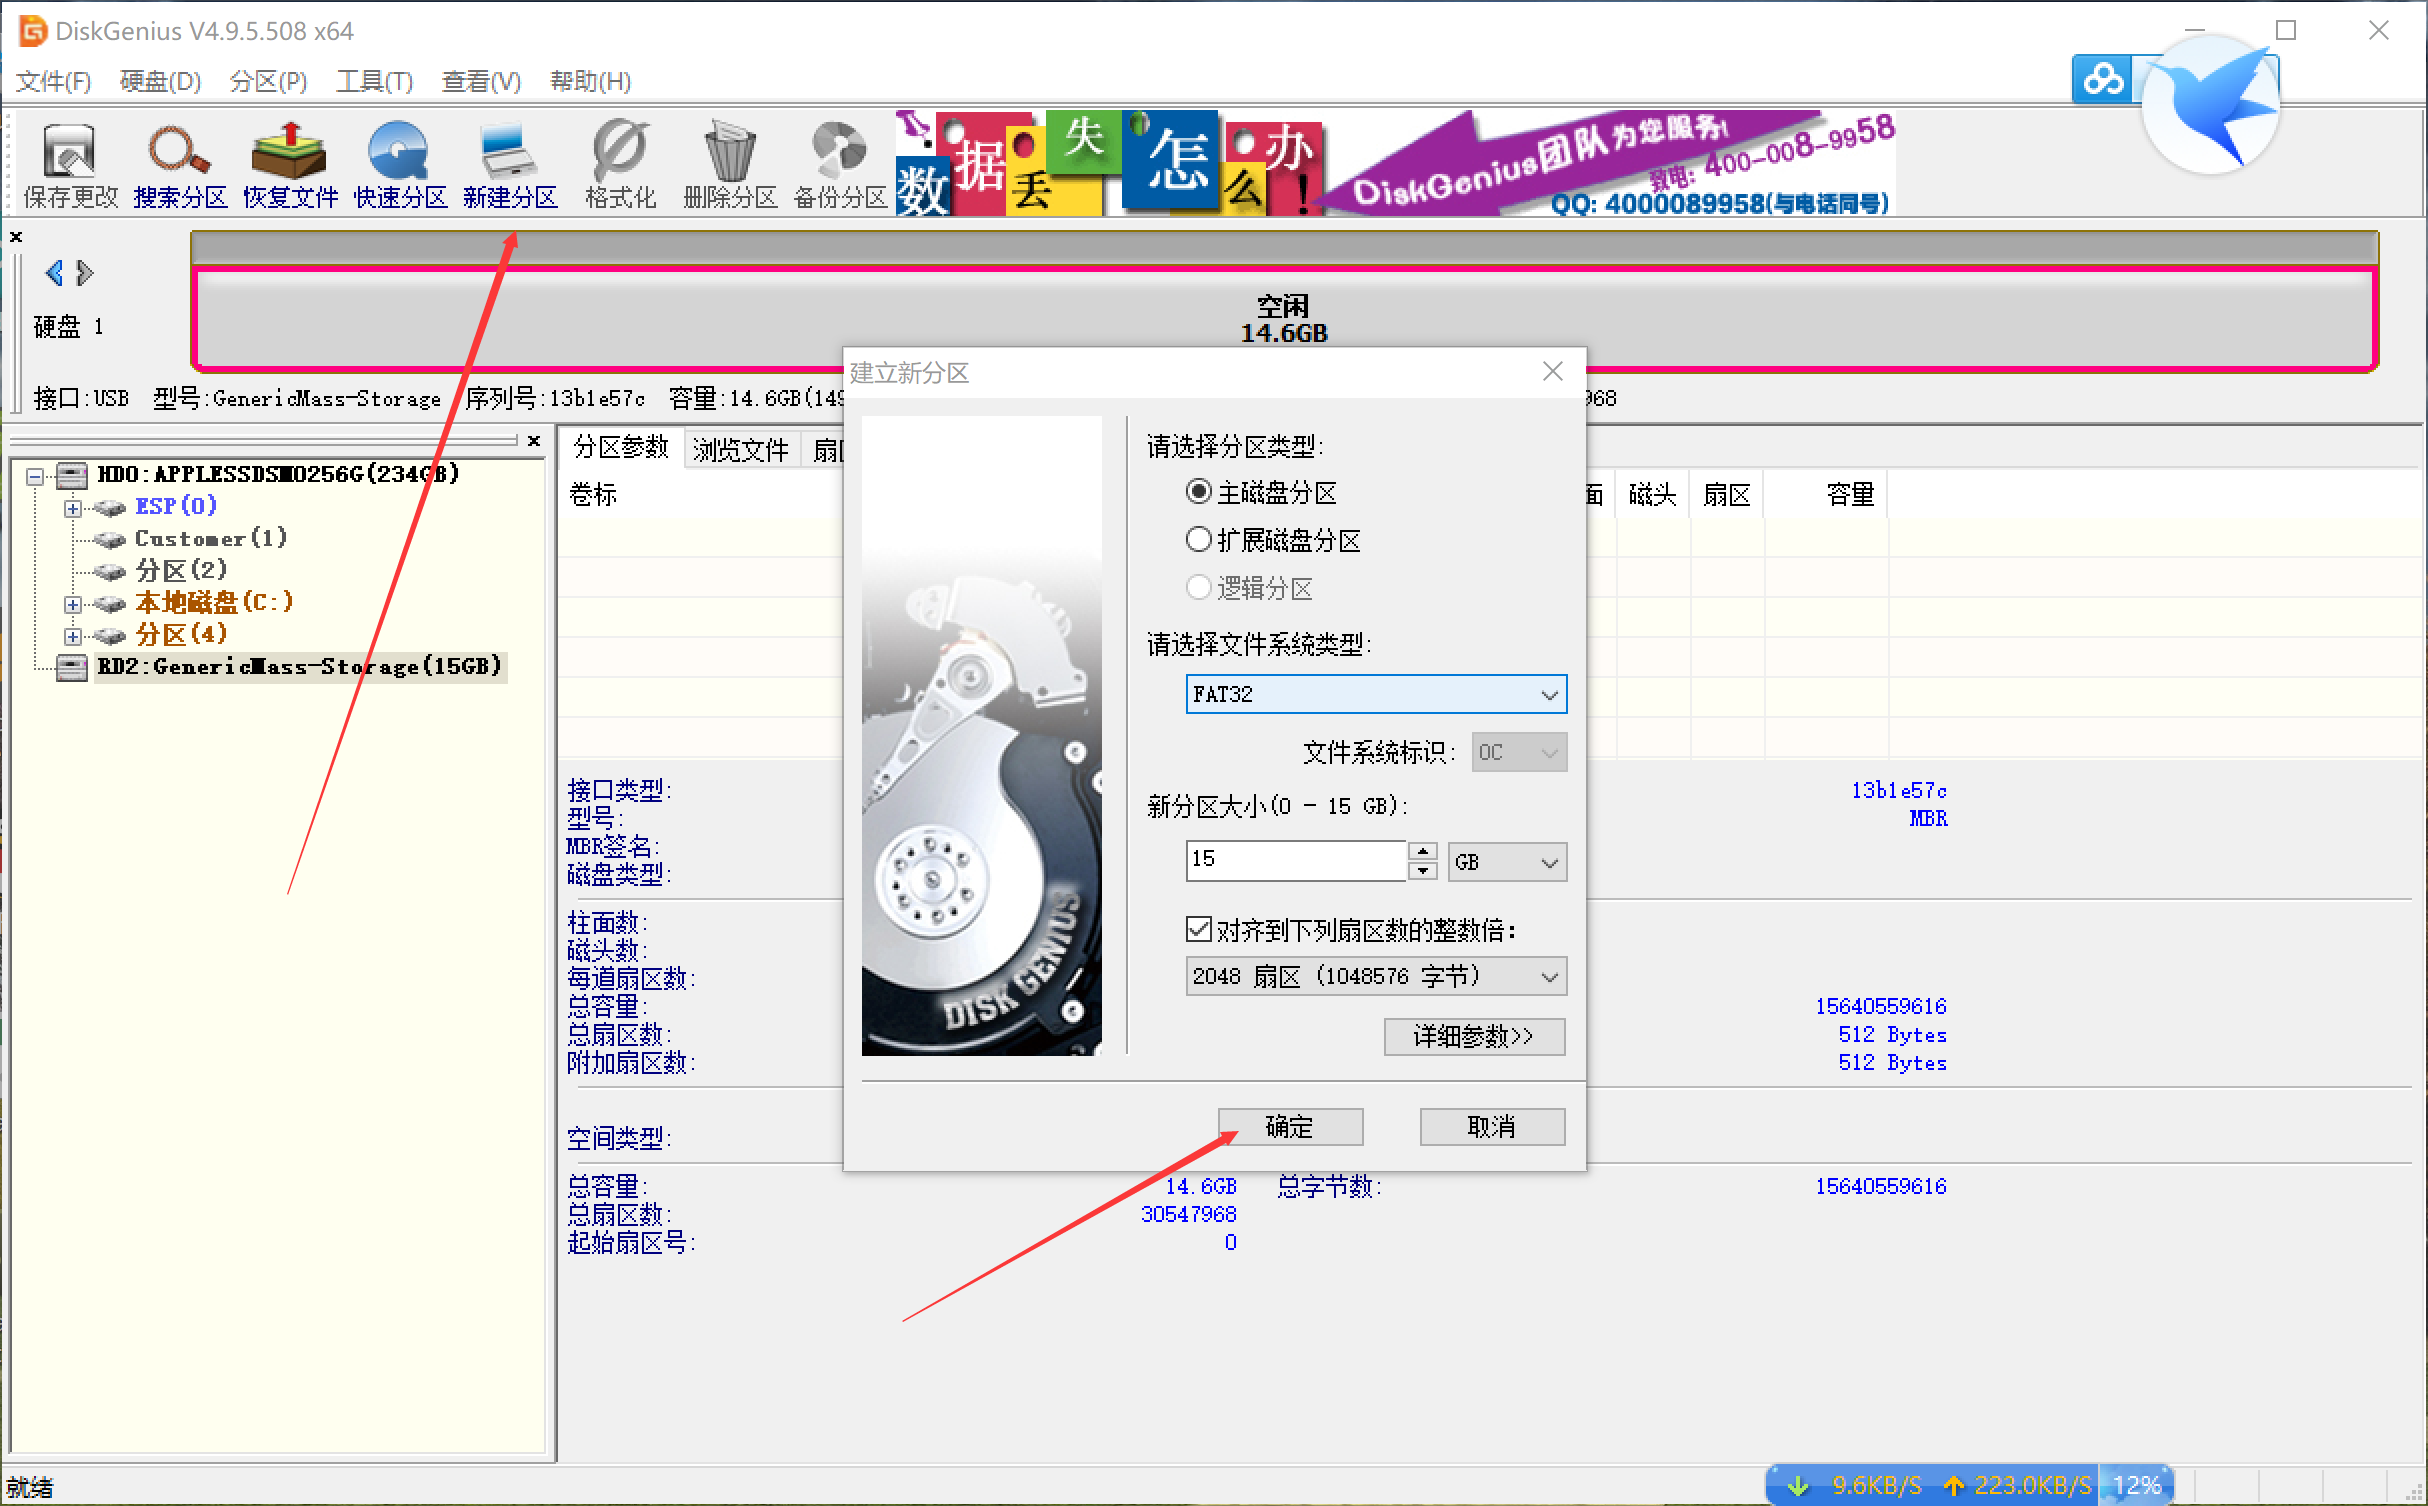Click the 扇区 column header
The width and height of the screenshot is (2428, 1506).
1727,494
